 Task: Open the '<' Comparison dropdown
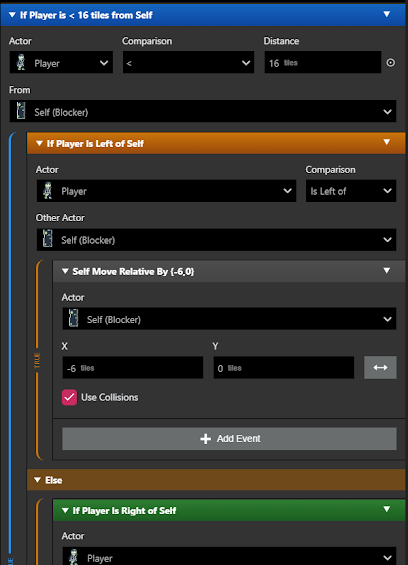(189, 62)
